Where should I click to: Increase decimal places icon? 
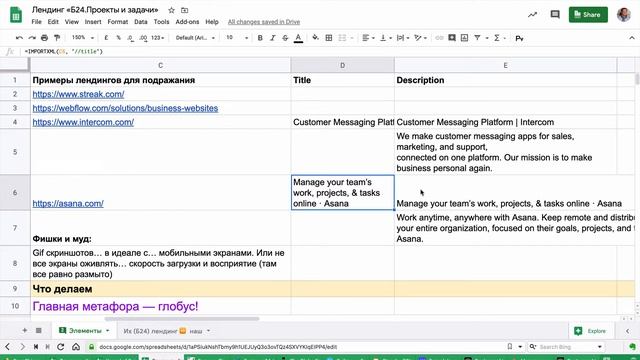143,38
